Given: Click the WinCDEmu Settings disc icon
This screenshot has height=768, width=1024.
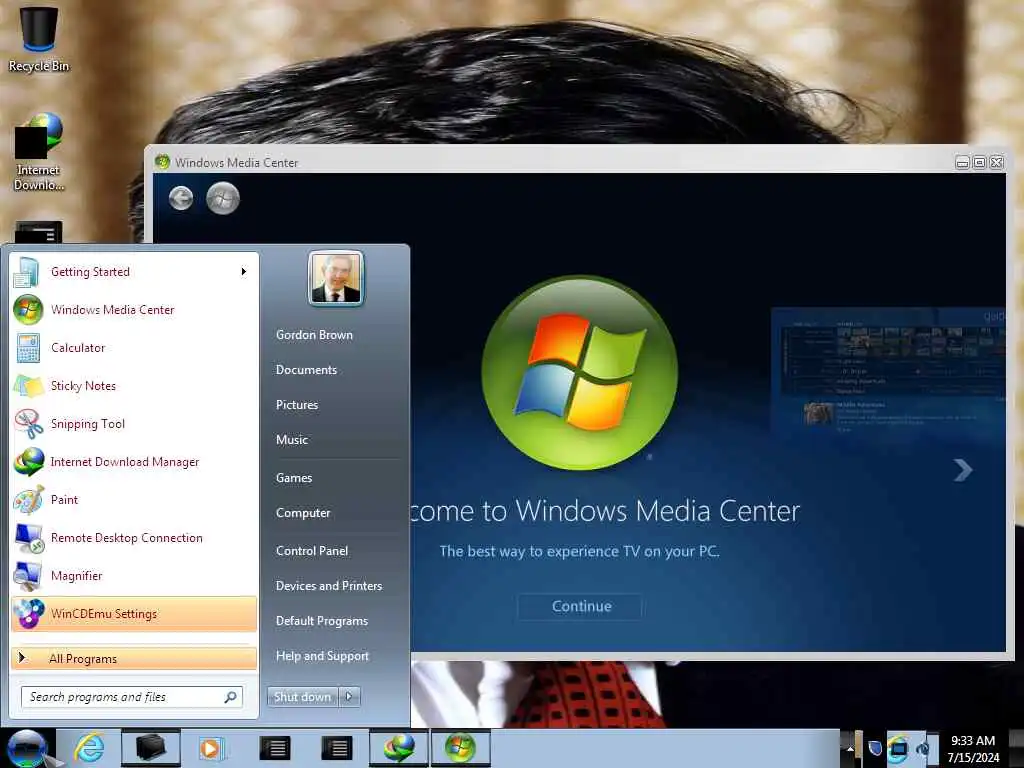Looking at the screenshot, I should pyautogui.click(x=29, y=613).
